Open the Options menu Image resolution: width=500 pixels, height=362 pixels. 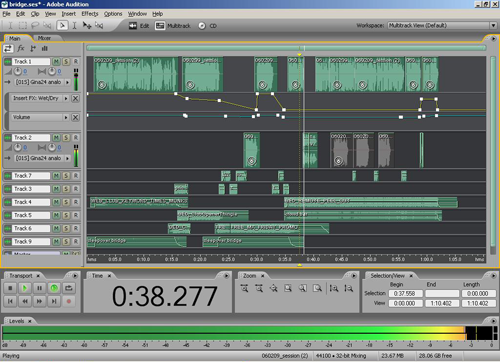(x=113, y=14)
